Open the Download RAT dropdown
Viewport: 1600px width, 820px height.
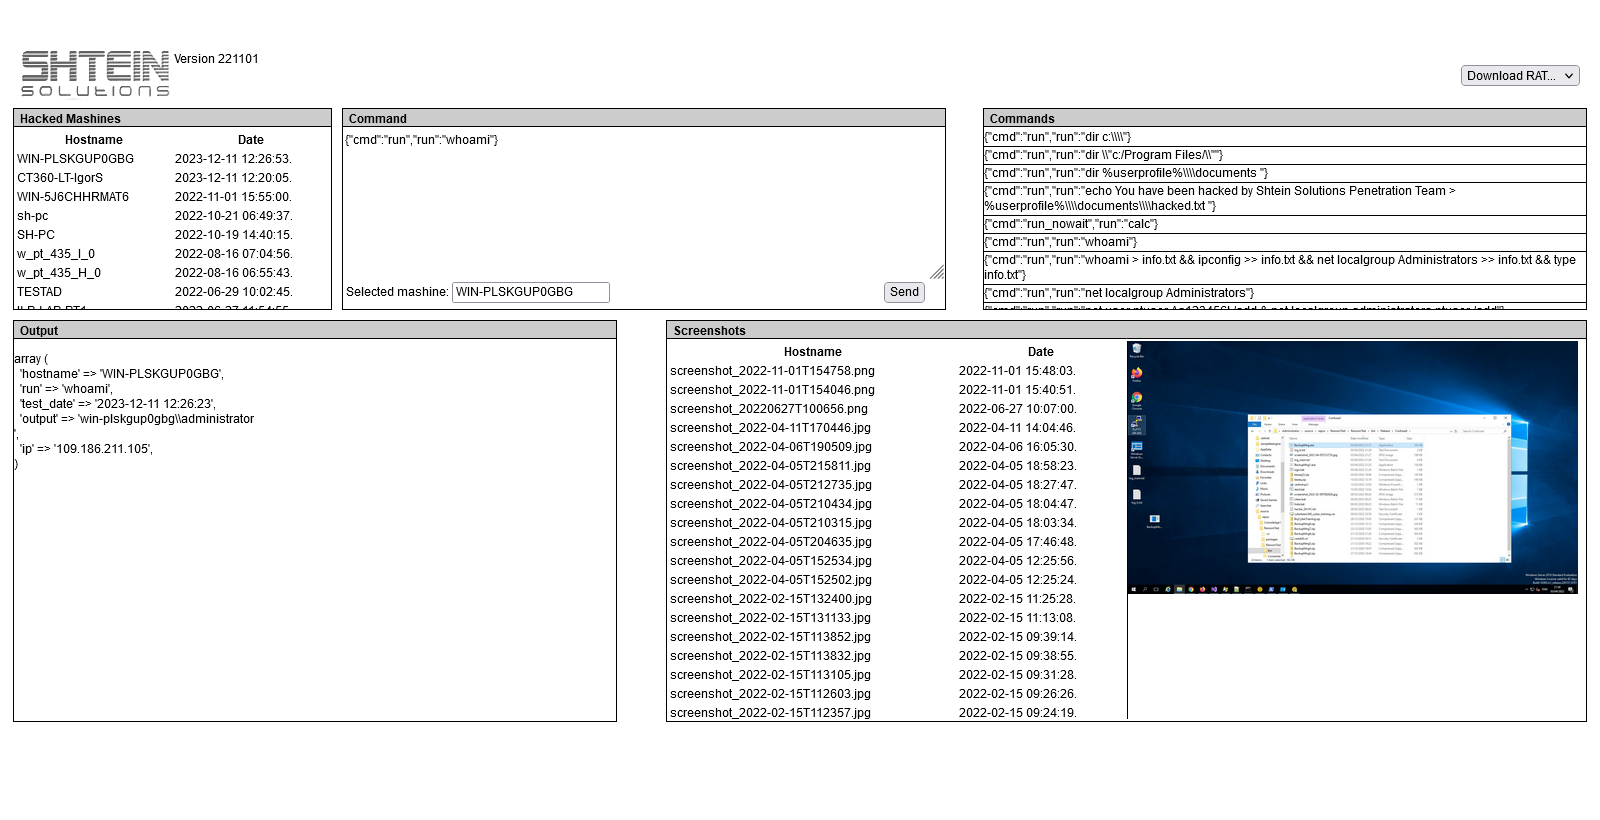[1519, 76]
